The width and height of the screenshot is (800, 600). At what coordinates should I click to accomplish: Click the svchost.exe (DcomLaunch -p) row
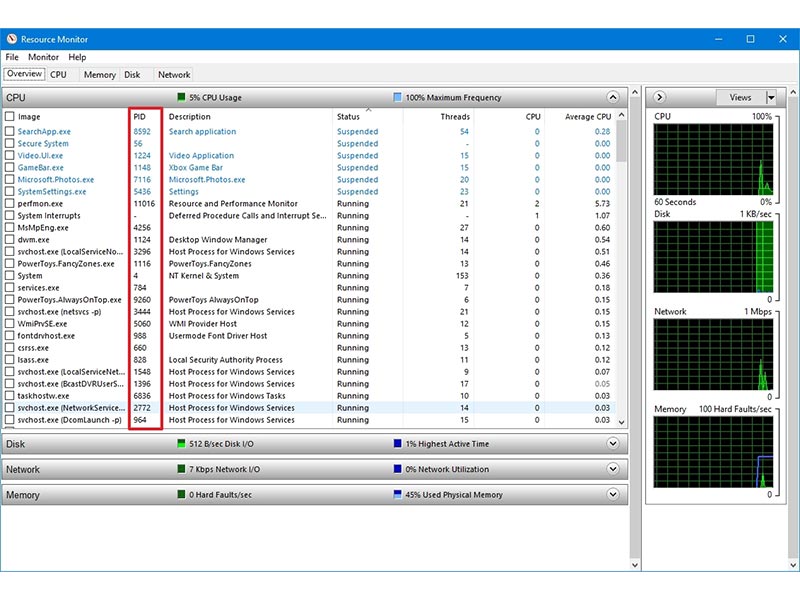[309, 419]
